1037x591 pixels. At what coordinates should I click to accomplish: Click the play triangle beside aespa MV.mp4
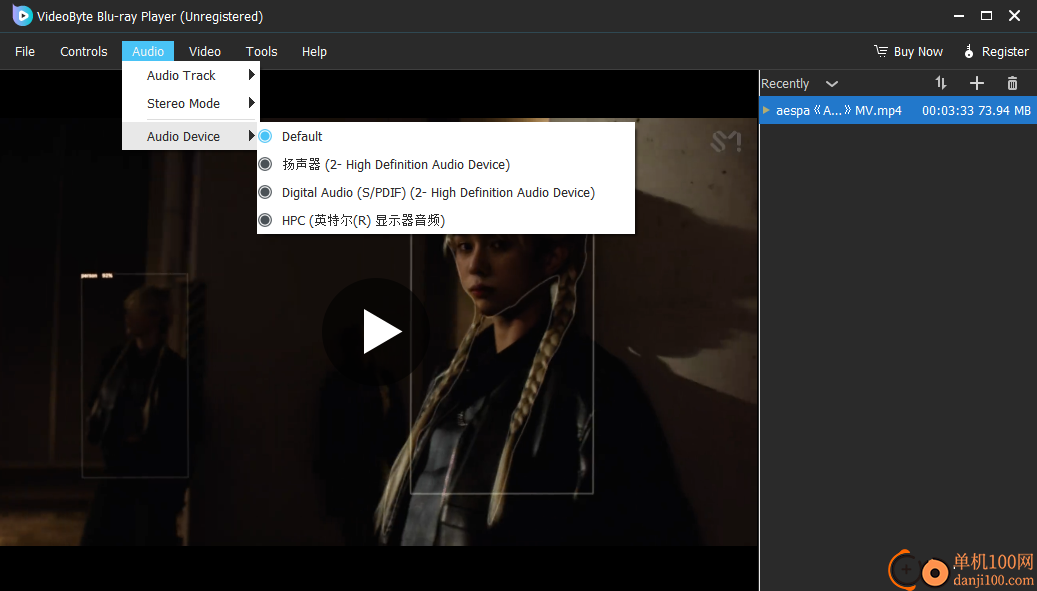(x=767, y=110)
